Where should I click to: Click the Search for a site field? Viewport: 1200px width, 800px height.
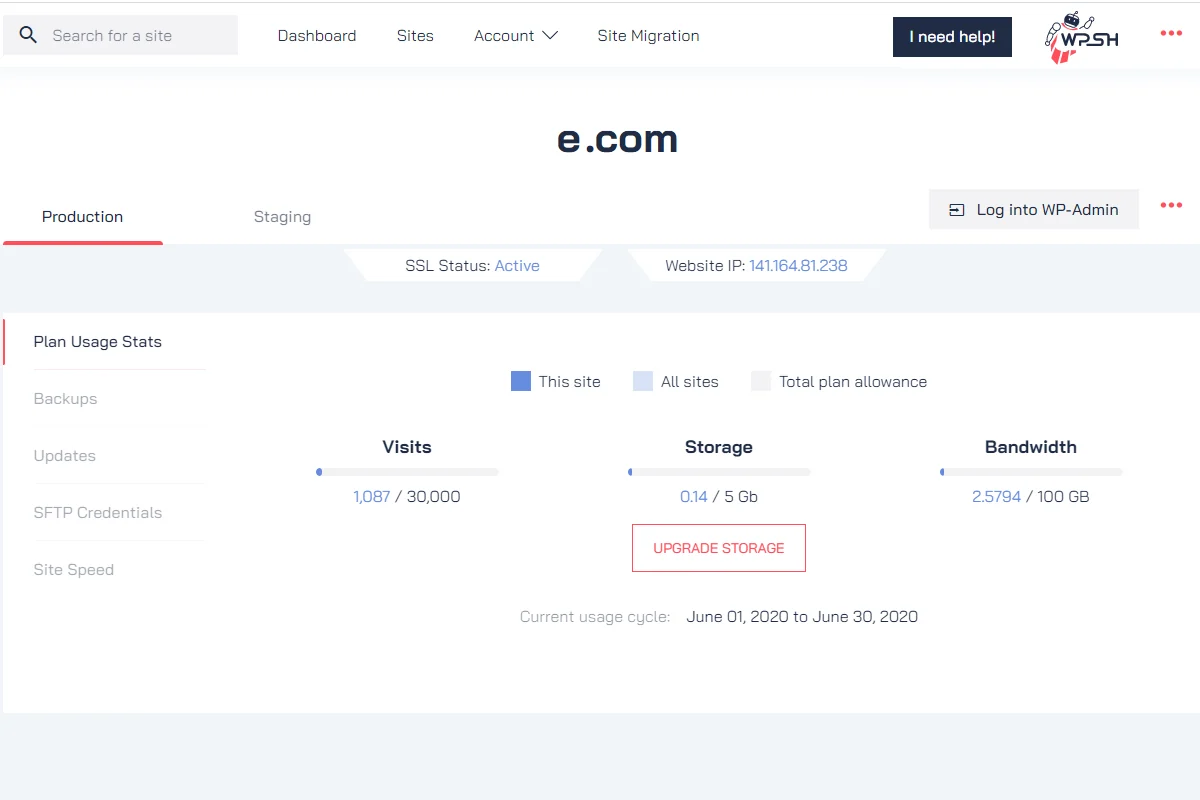click(135, 36)
